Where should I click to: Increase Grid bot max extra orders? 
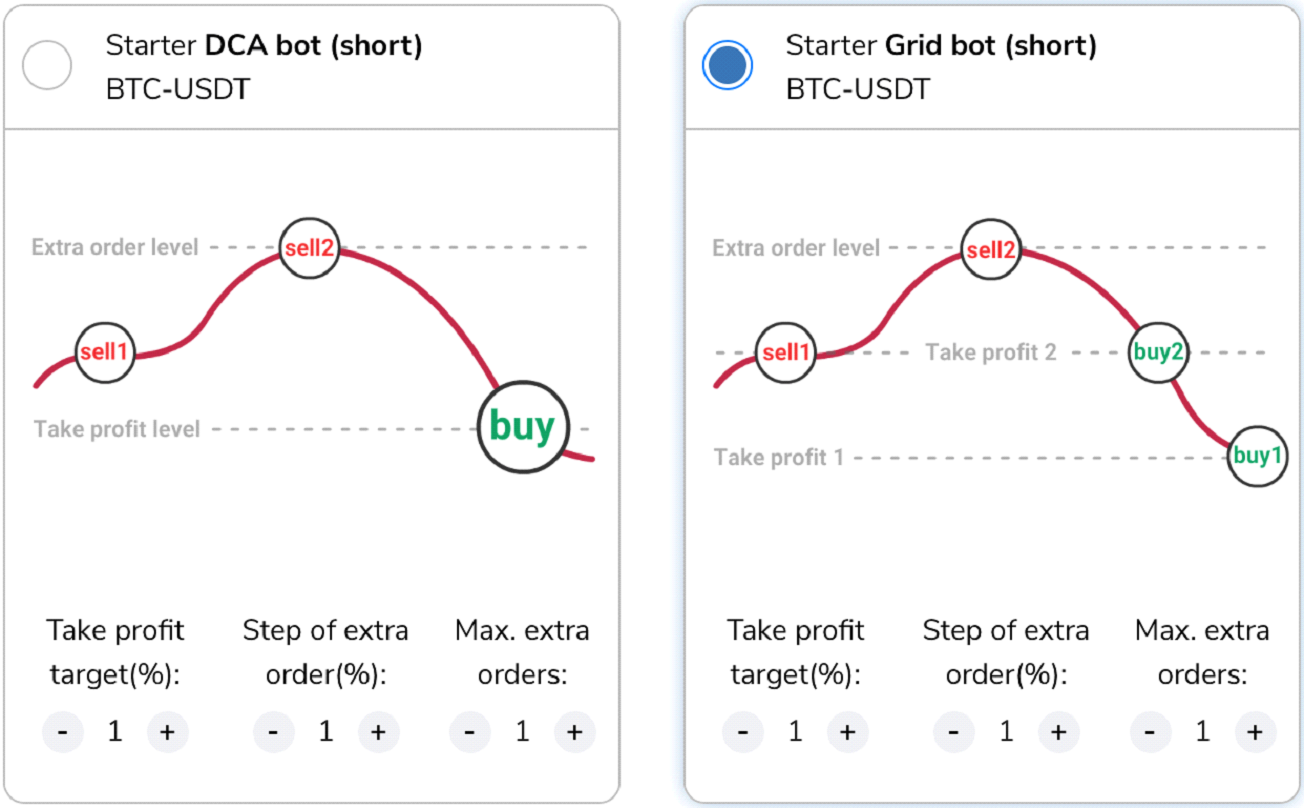tap(1254, 732)
